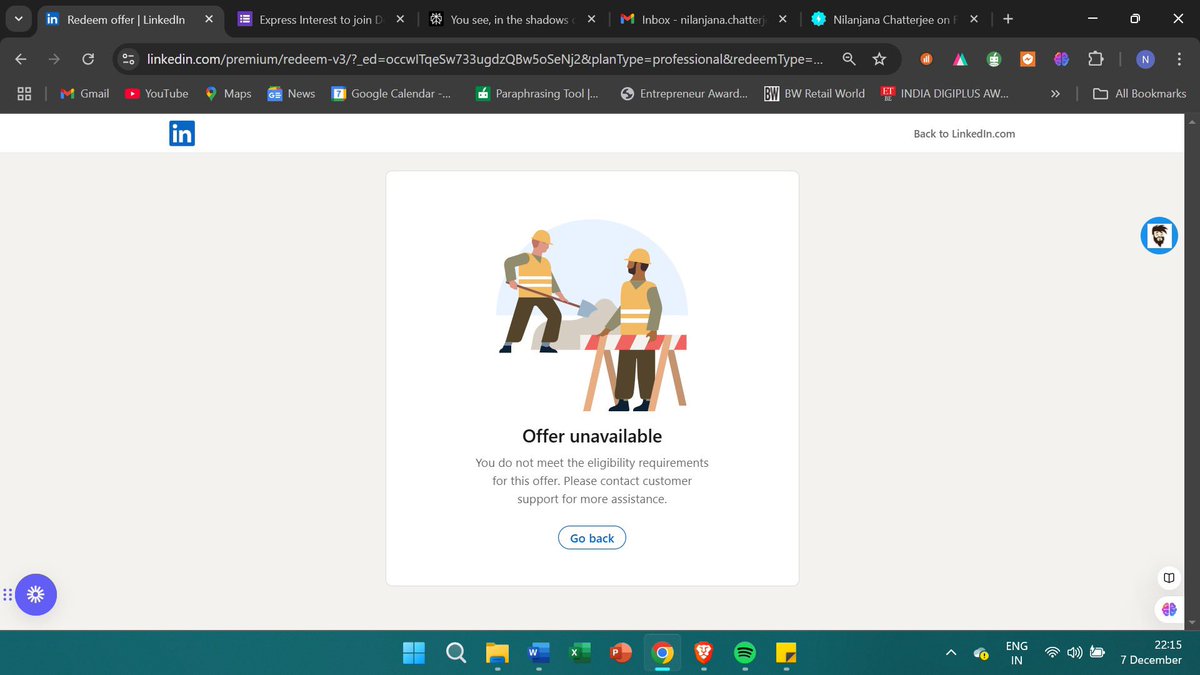Open the Entrepreneur Award bookmark
Viewport: 1200px width, 675px height.
pyautogui.click(x=684, y=93)
